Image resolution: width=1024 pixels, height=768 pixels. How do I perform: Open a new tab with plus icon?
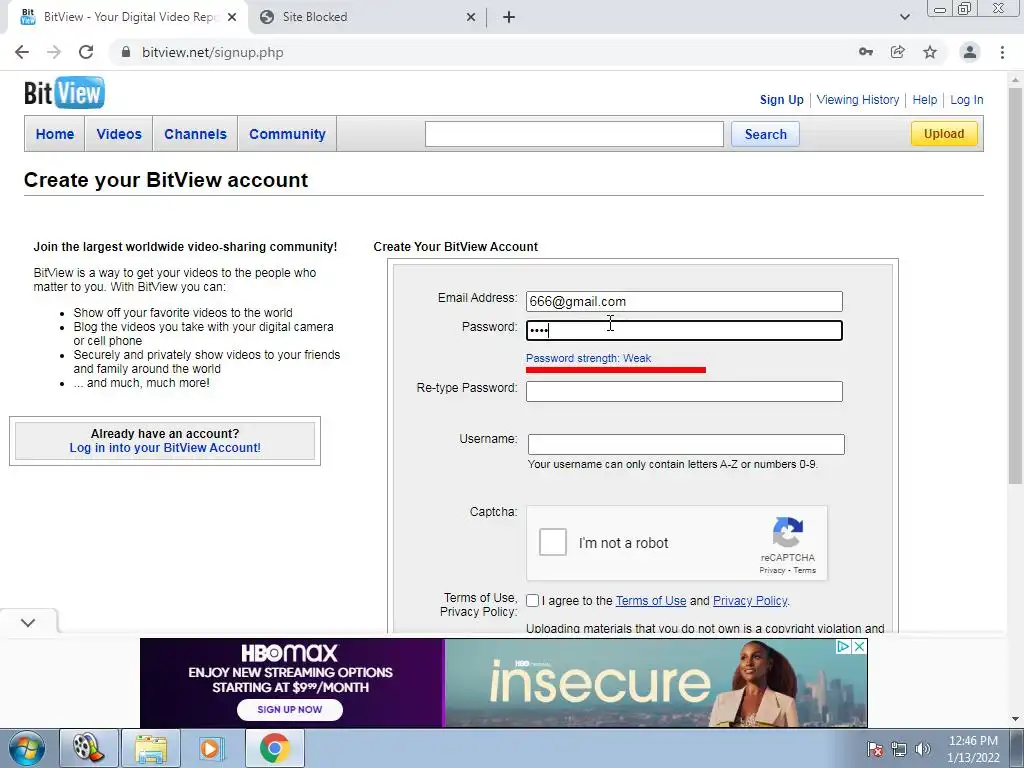509,17
